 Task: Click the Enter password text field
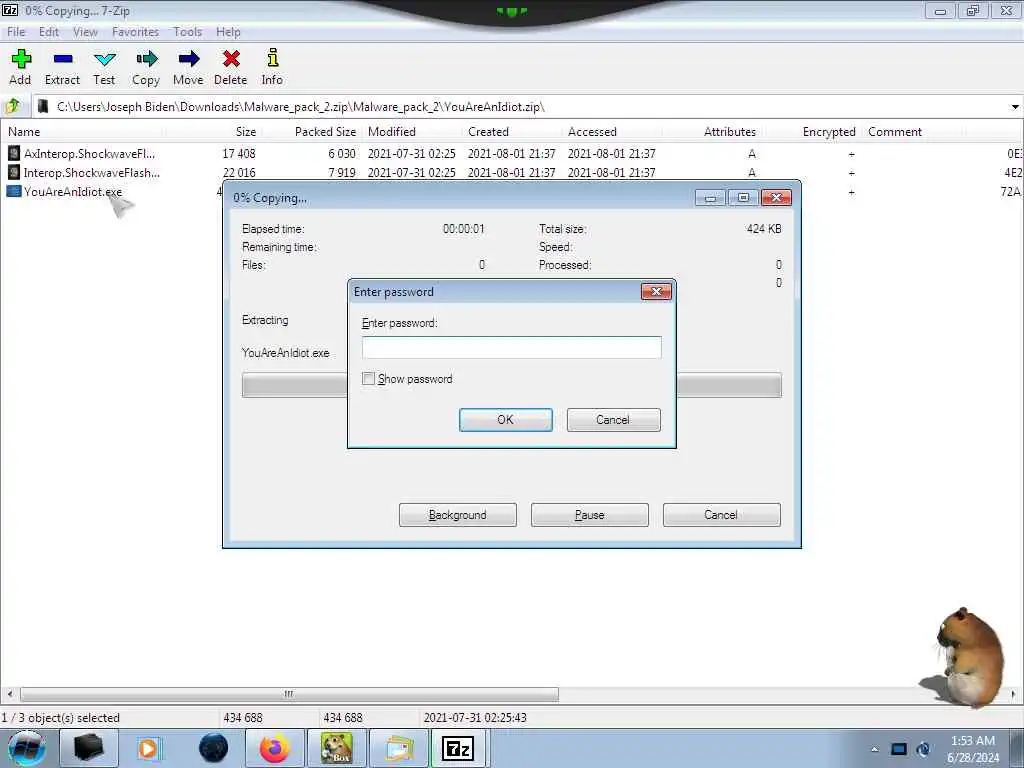coord(511,347)
